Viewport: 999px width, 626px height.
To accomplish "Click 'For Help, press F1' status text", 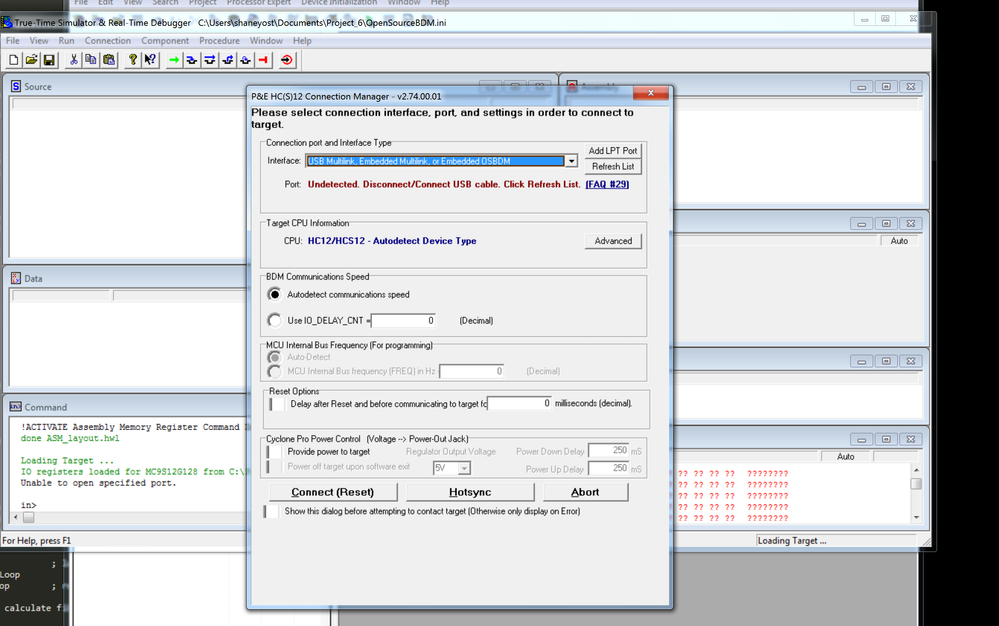I will coord(36,541).
